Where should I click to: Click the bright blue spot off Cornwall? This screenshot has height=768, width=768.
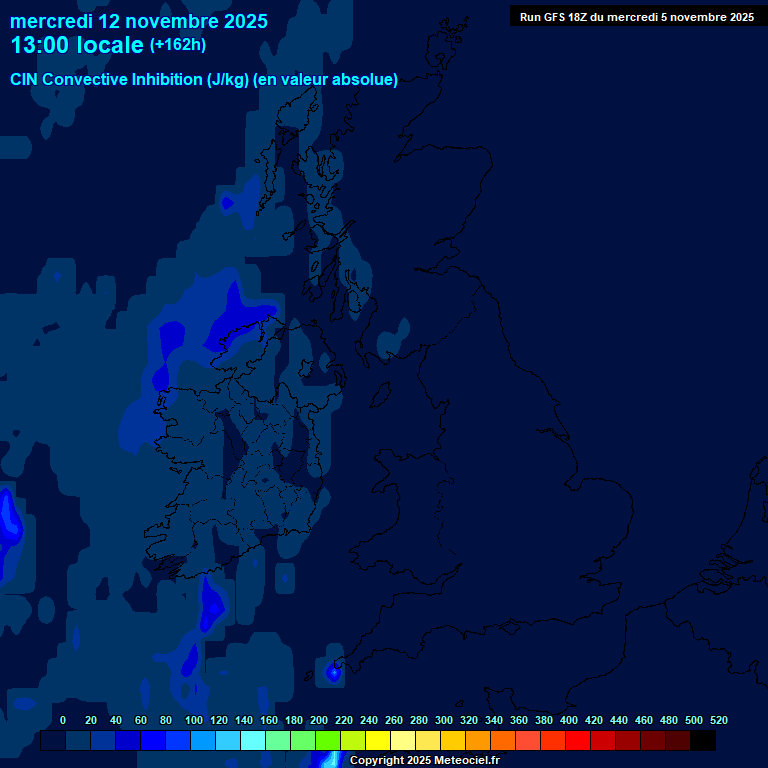point(332,673)
